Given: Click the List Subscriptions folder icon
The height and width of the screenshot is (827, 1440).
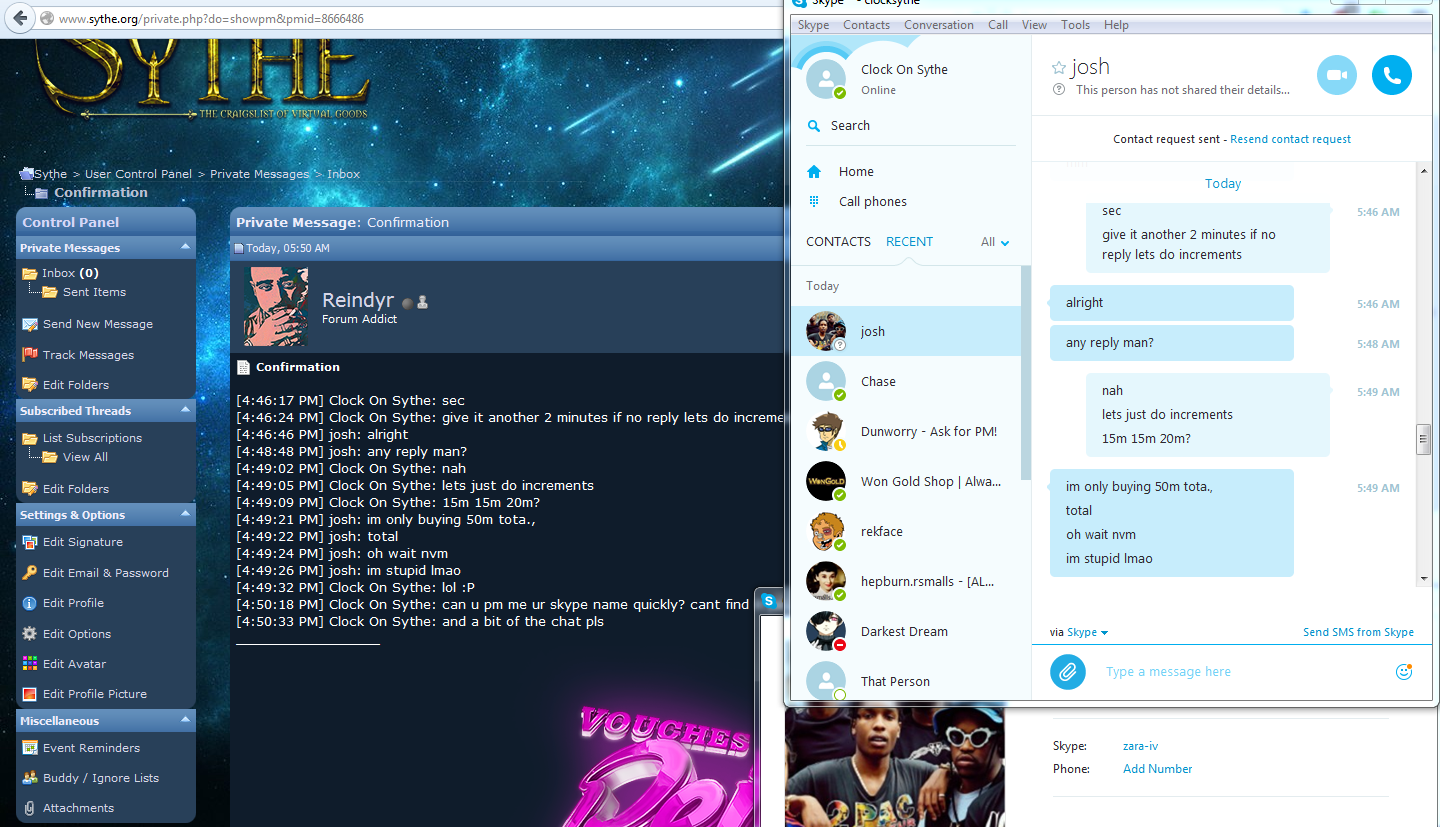Looking at the screenshot, I should coord(30,438).
